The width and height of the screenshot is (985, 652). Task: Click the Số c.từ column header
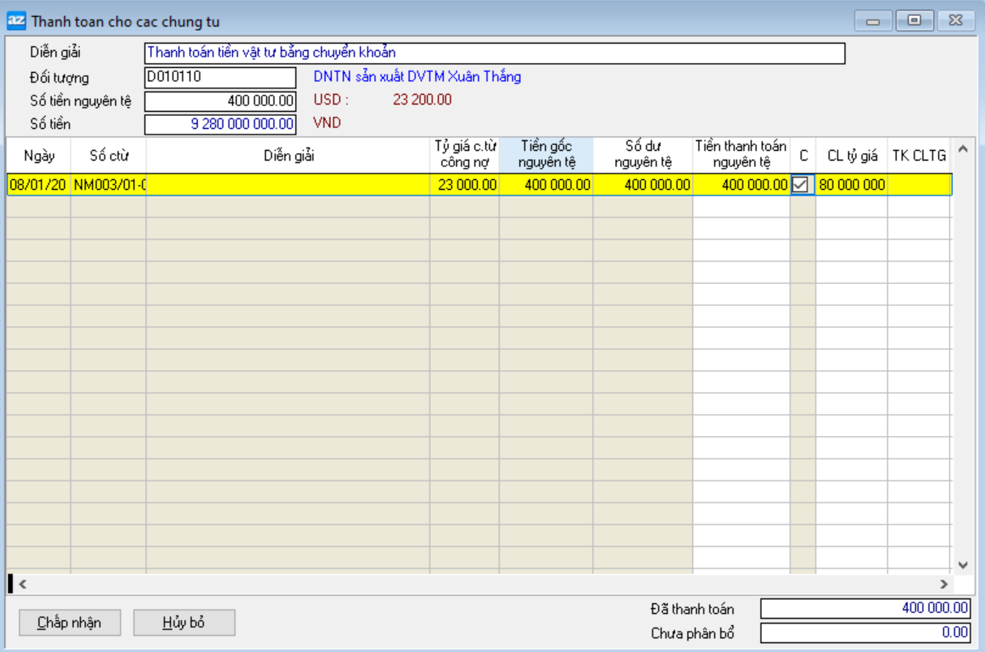[108, 156]
